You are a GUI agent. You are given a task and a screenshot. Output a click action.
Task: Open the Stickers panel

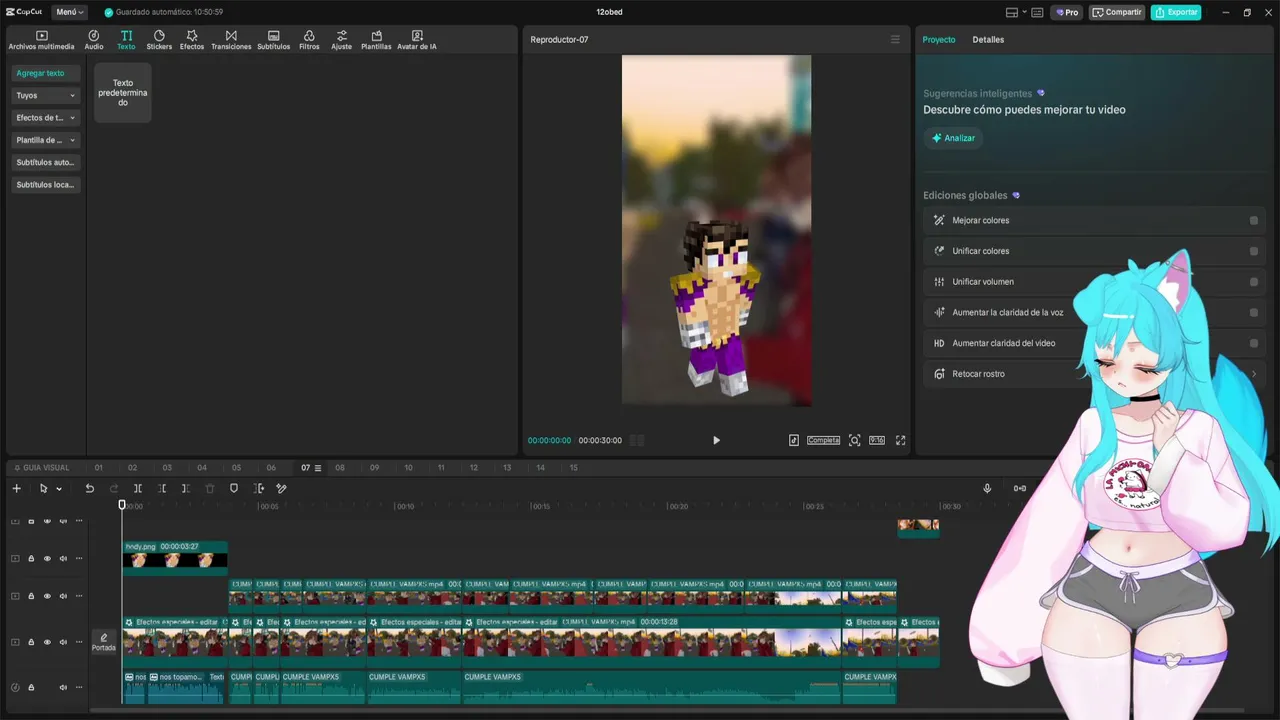tap(159, 40)
